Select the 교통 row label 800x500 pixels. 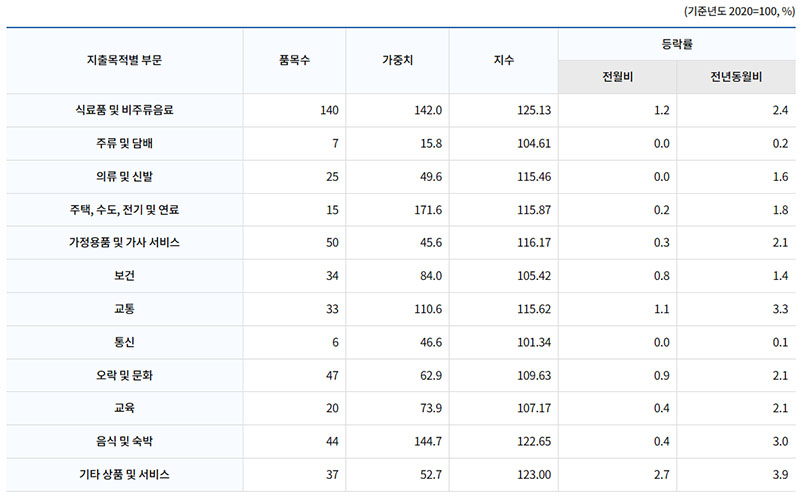click(124, 309)
